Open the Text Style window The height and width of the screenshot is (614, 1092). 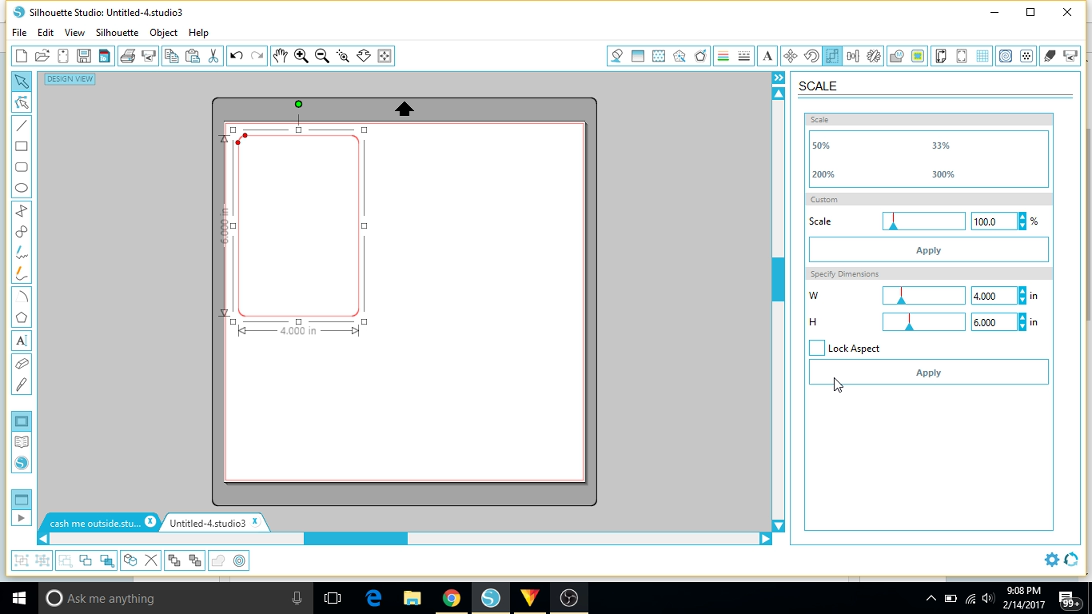[x=767, y=56]
